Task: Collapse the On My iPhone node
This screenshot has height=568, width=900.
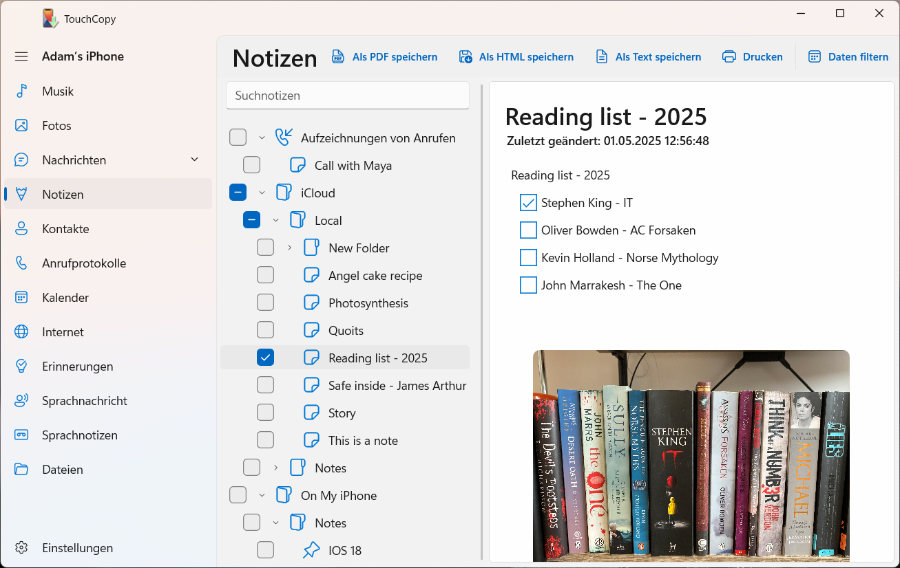Action: click(262, 495)
